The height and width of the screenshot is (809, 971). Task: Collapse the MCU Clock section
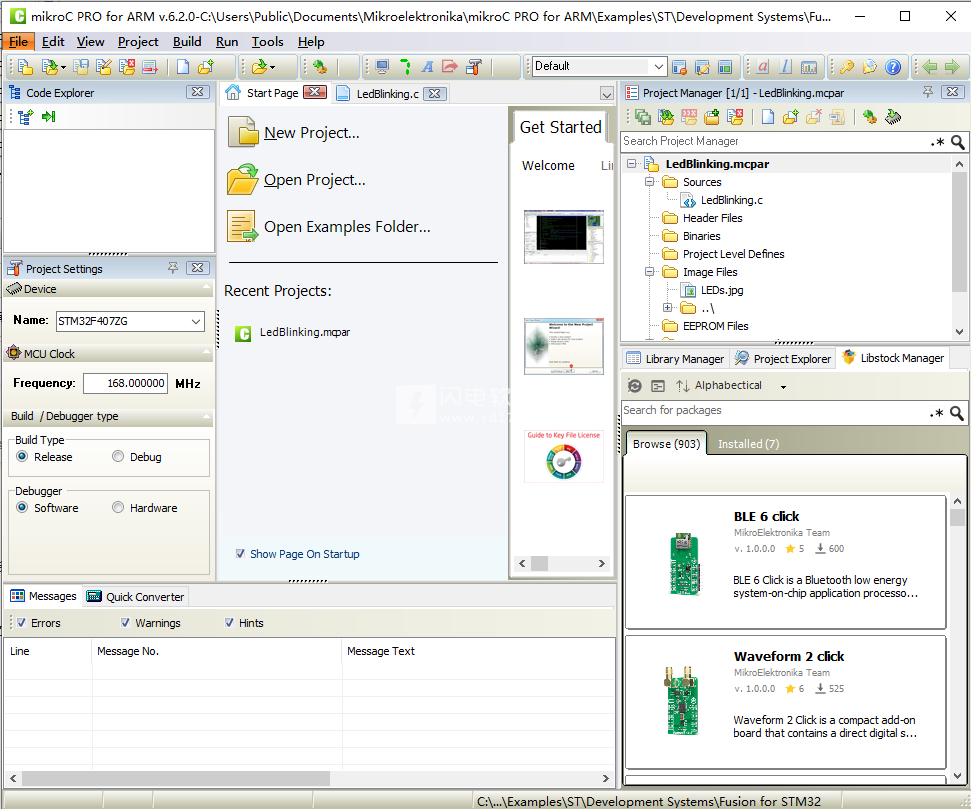206,353
